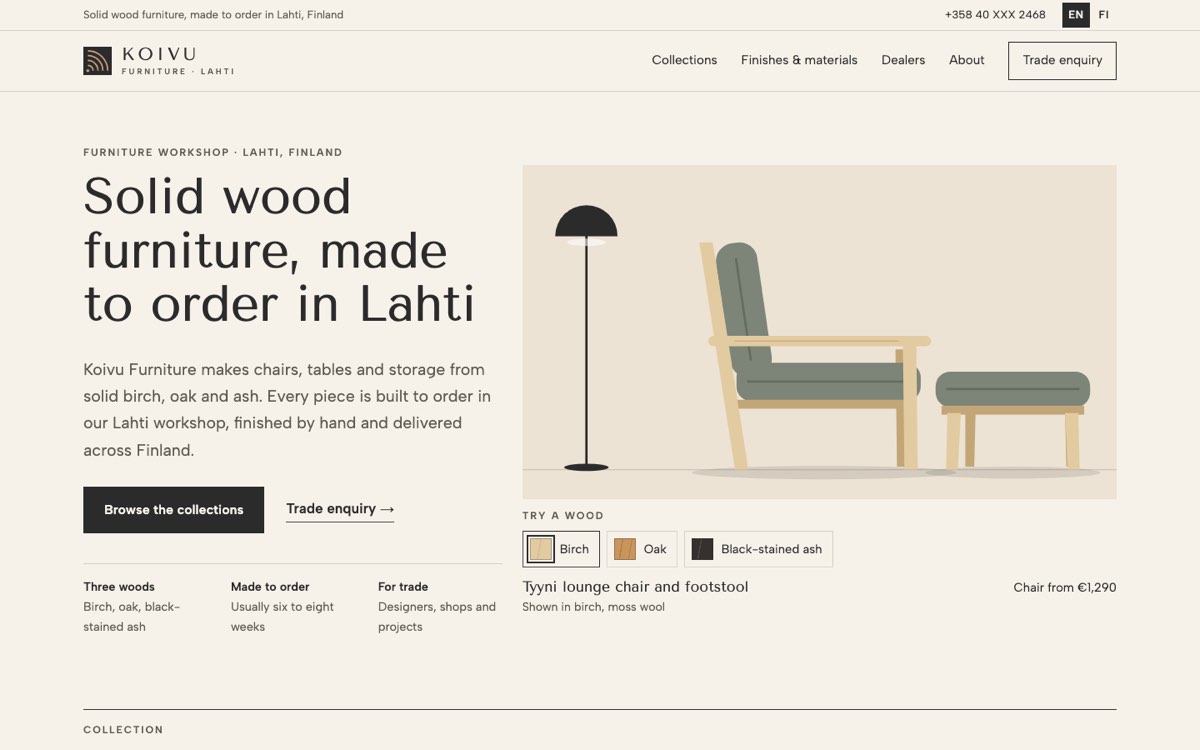Open the KOIVU Furniture Lahti wordmark
Viewport: 1200px width, 750px height.
click(178, 61)
